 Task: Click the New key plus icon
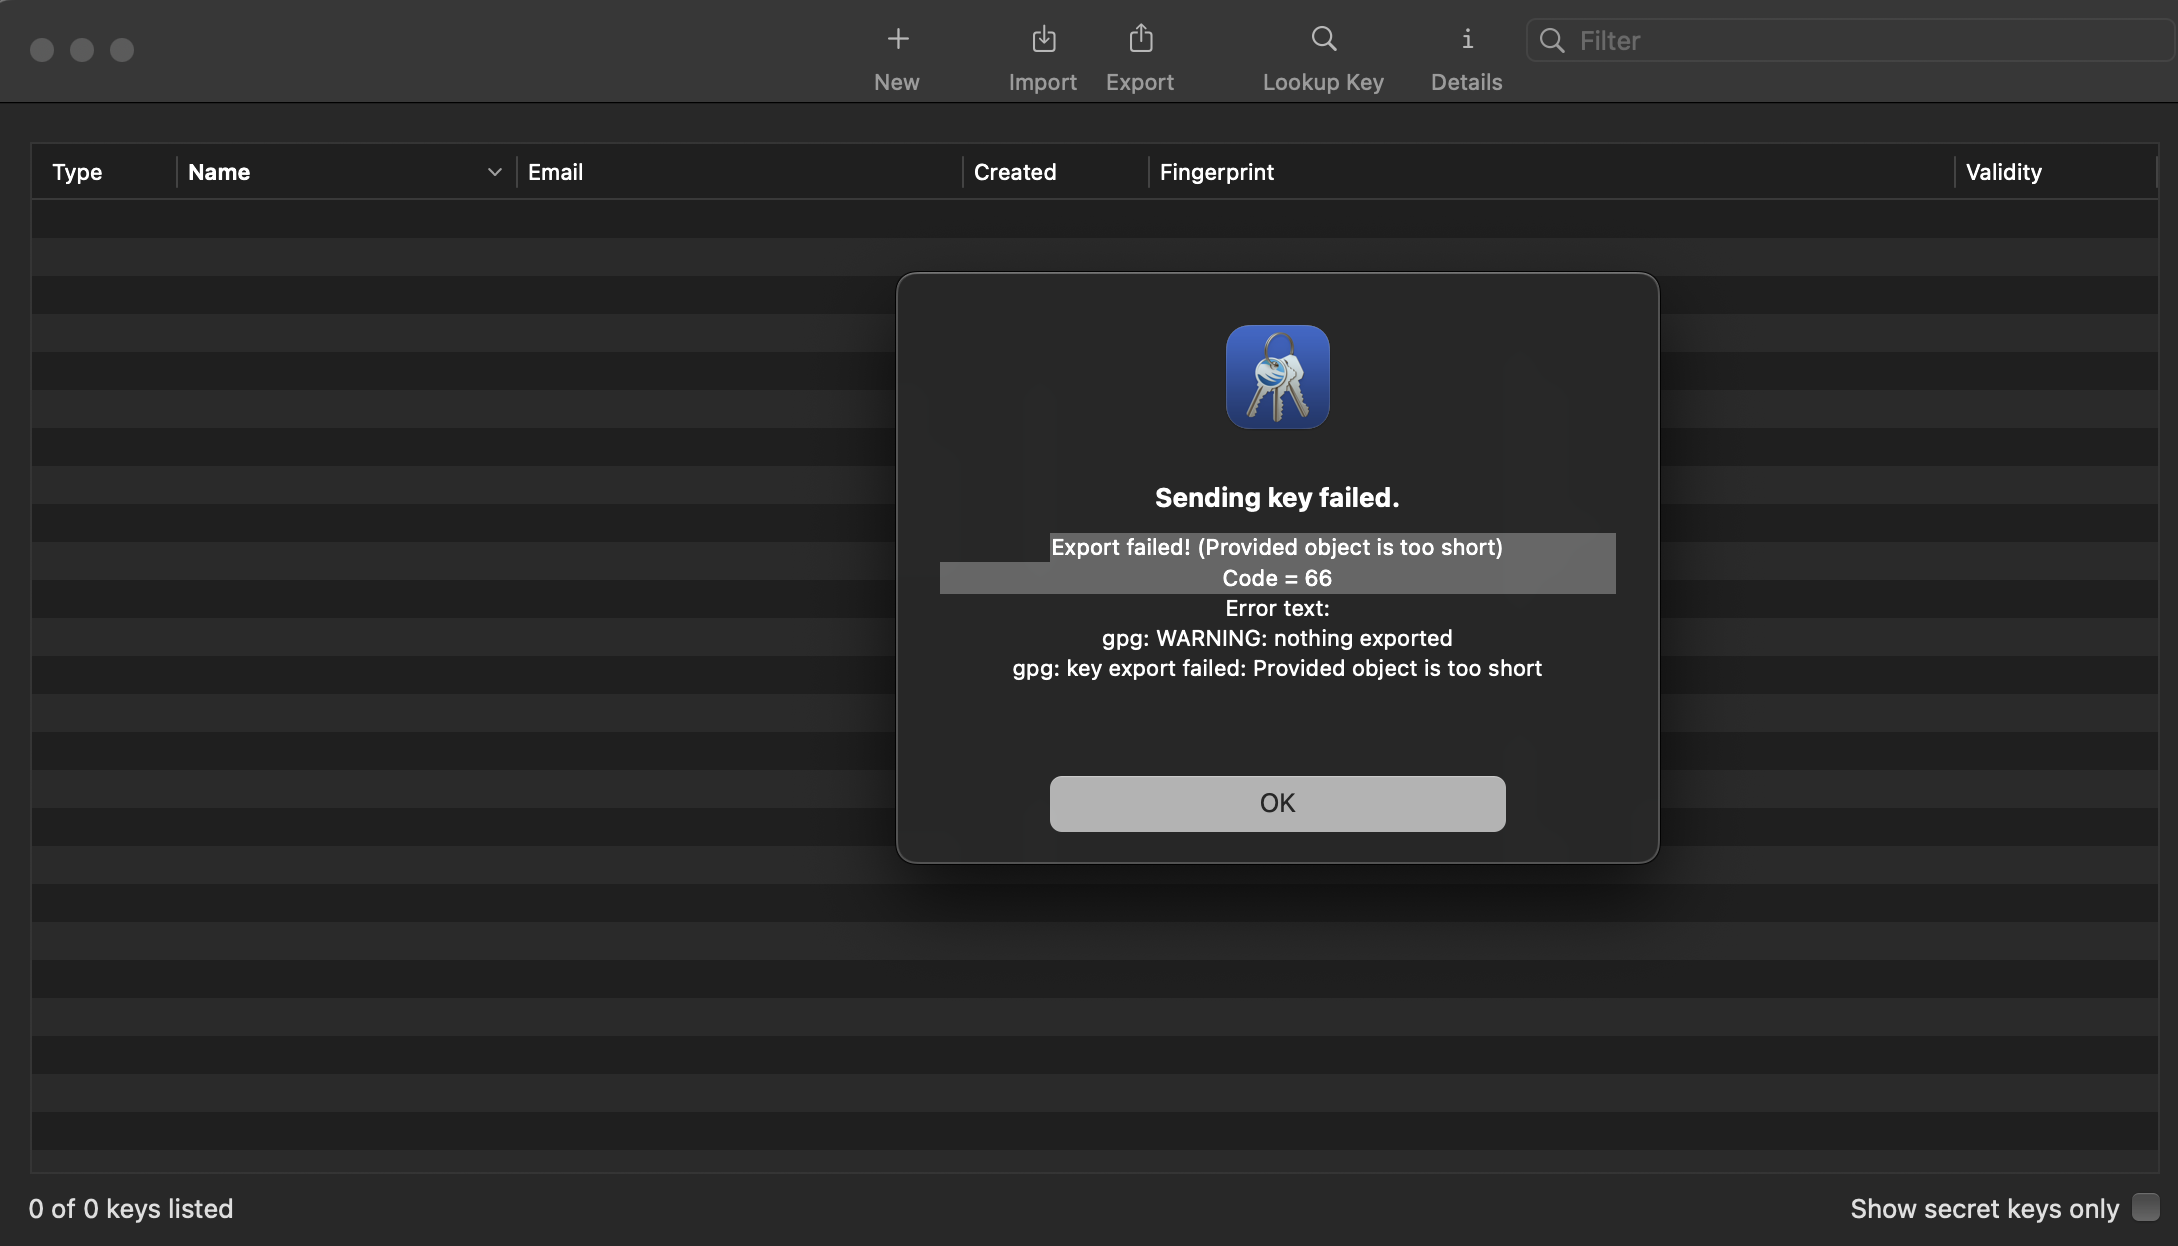pyautogui.click(x=897, y=39)
